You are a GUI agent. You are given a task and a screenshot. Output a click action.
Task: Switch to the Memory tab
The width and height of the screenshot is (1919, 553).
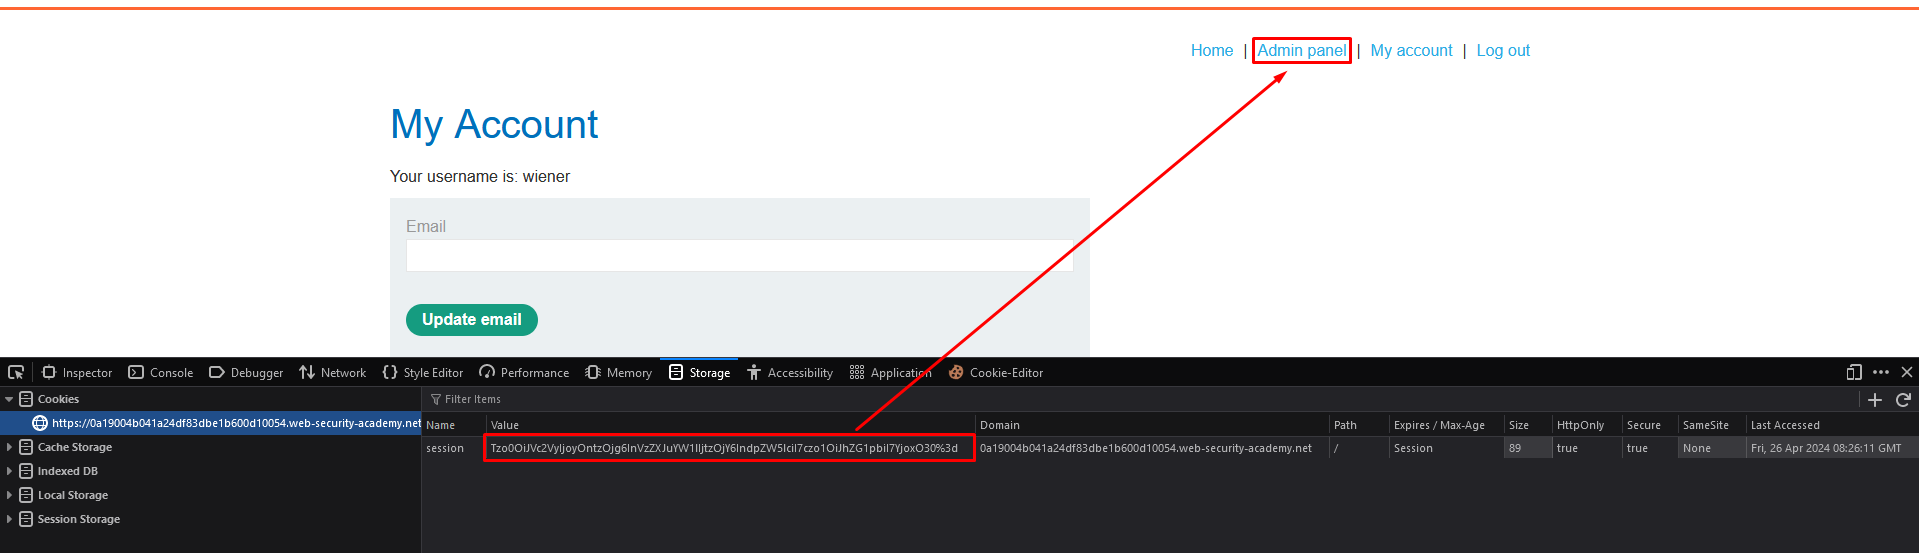point(618,372)
